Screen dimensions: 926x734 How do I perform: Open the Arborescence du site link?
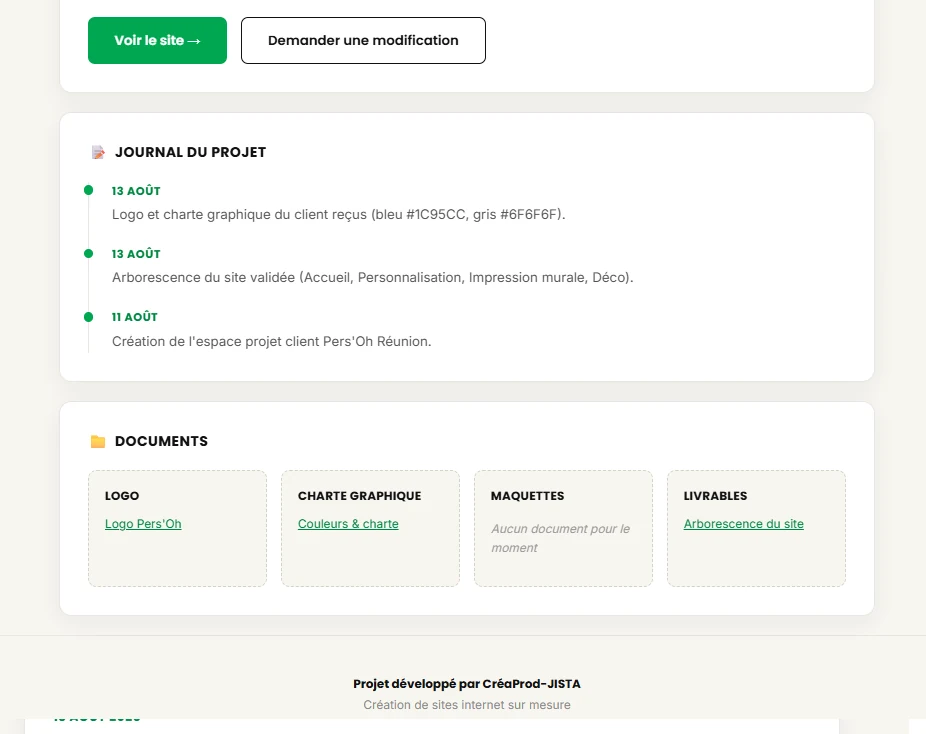744,524
